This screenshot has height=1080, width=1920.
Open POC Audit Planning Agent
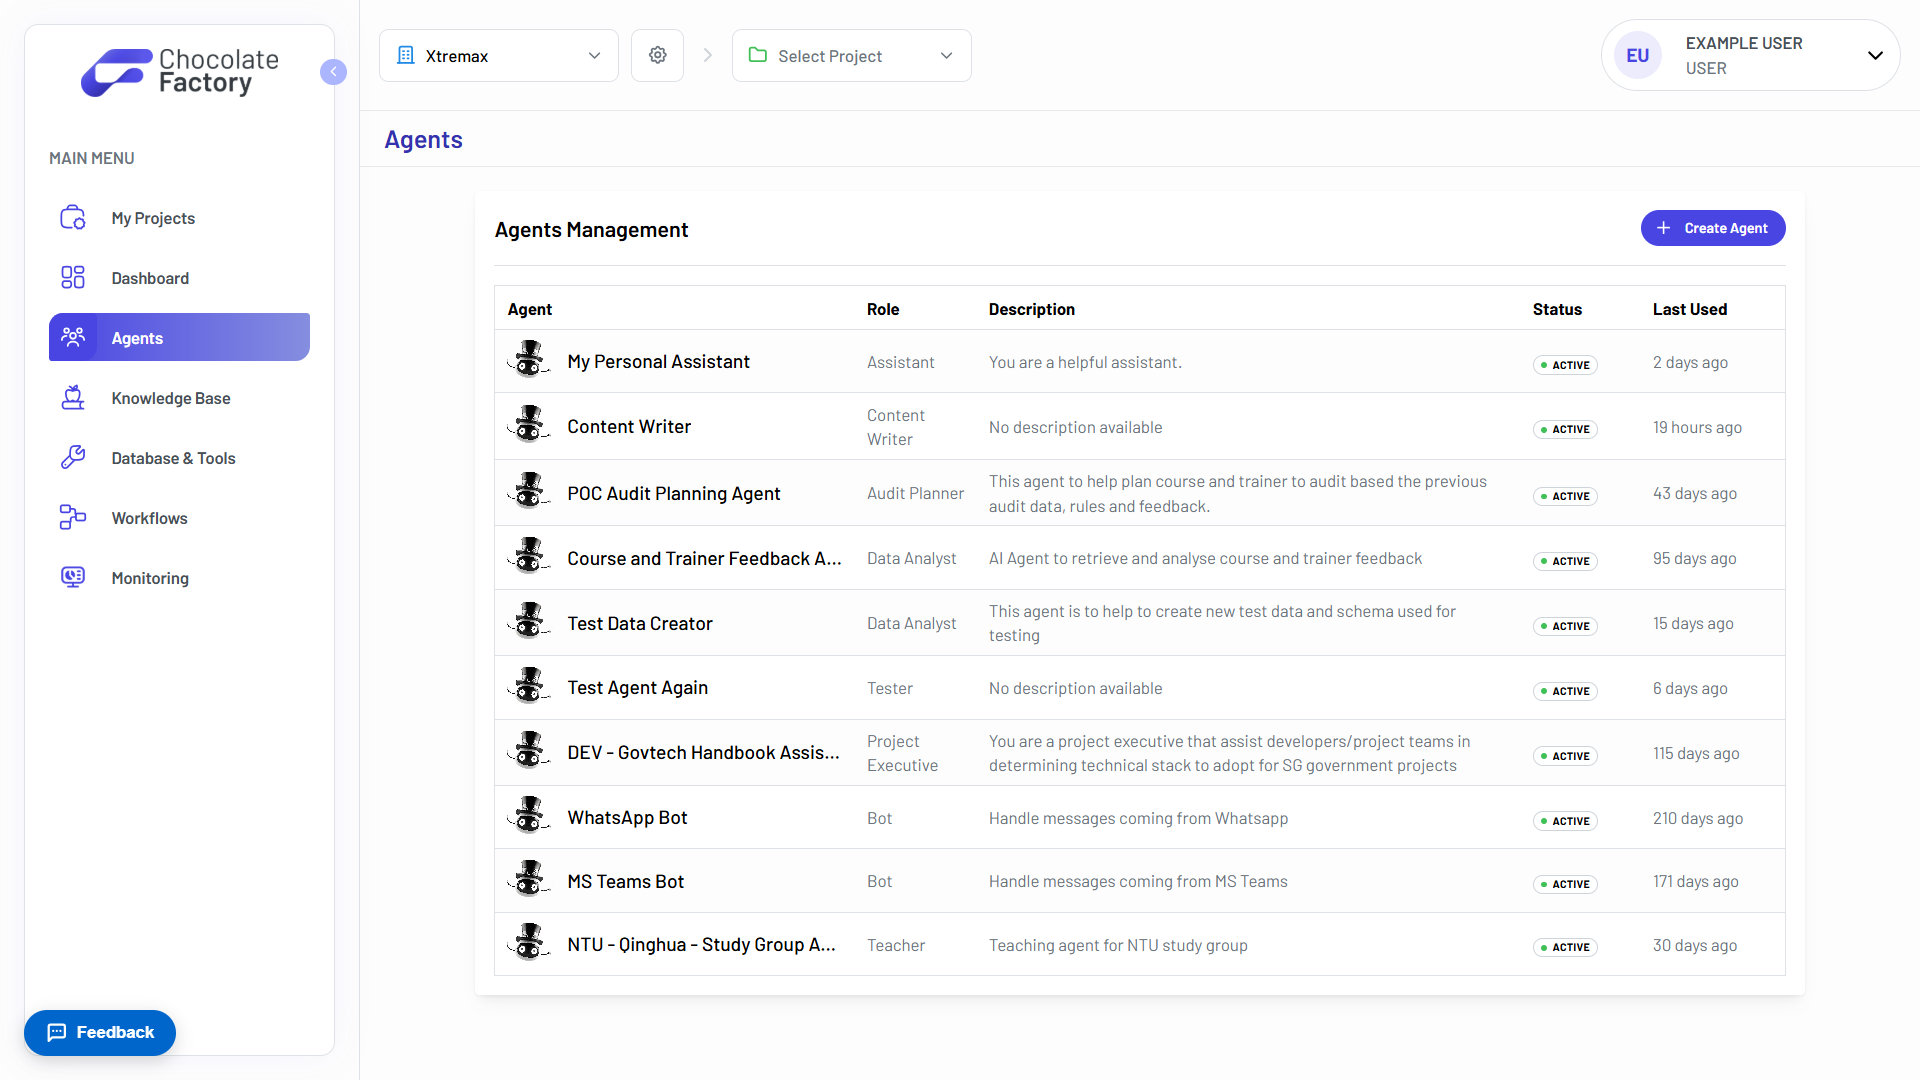click(x=674, y=493)
